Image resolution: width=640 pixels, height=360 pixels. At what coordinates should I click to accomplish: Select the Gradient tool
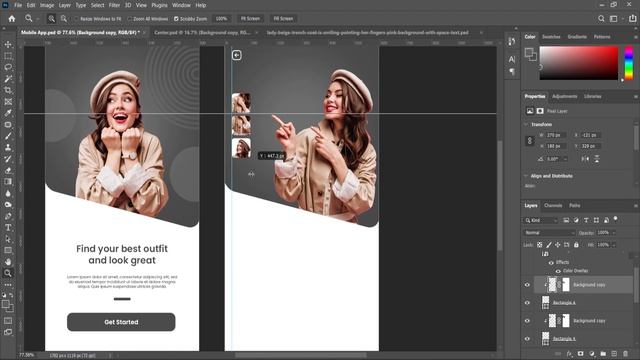(8, 182)
